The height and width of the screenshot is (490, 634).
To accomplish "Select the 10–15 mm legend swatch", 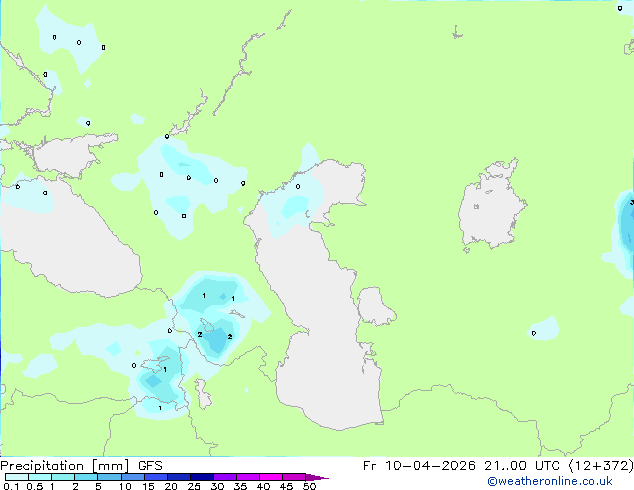I will [133, 477].
